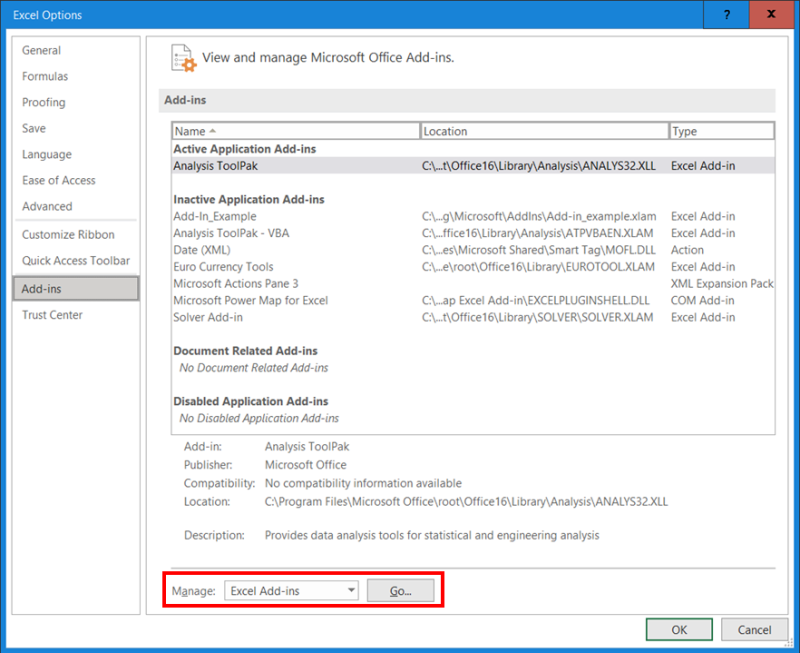
Task: Click the Inactive Application Add-ins heading
Action: (x=249, y=199)
